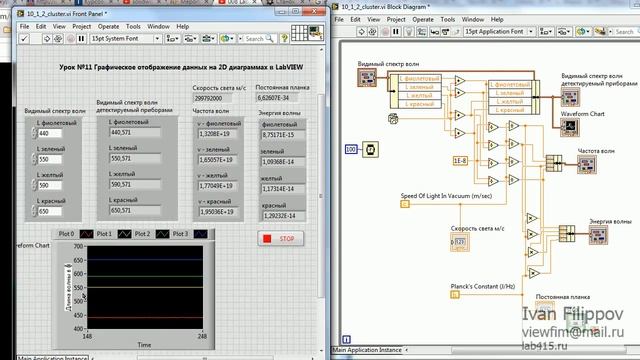
Task: Select Waveform Chart terminal in diagram
Action: pyautogui.click(x=569, y=127)
